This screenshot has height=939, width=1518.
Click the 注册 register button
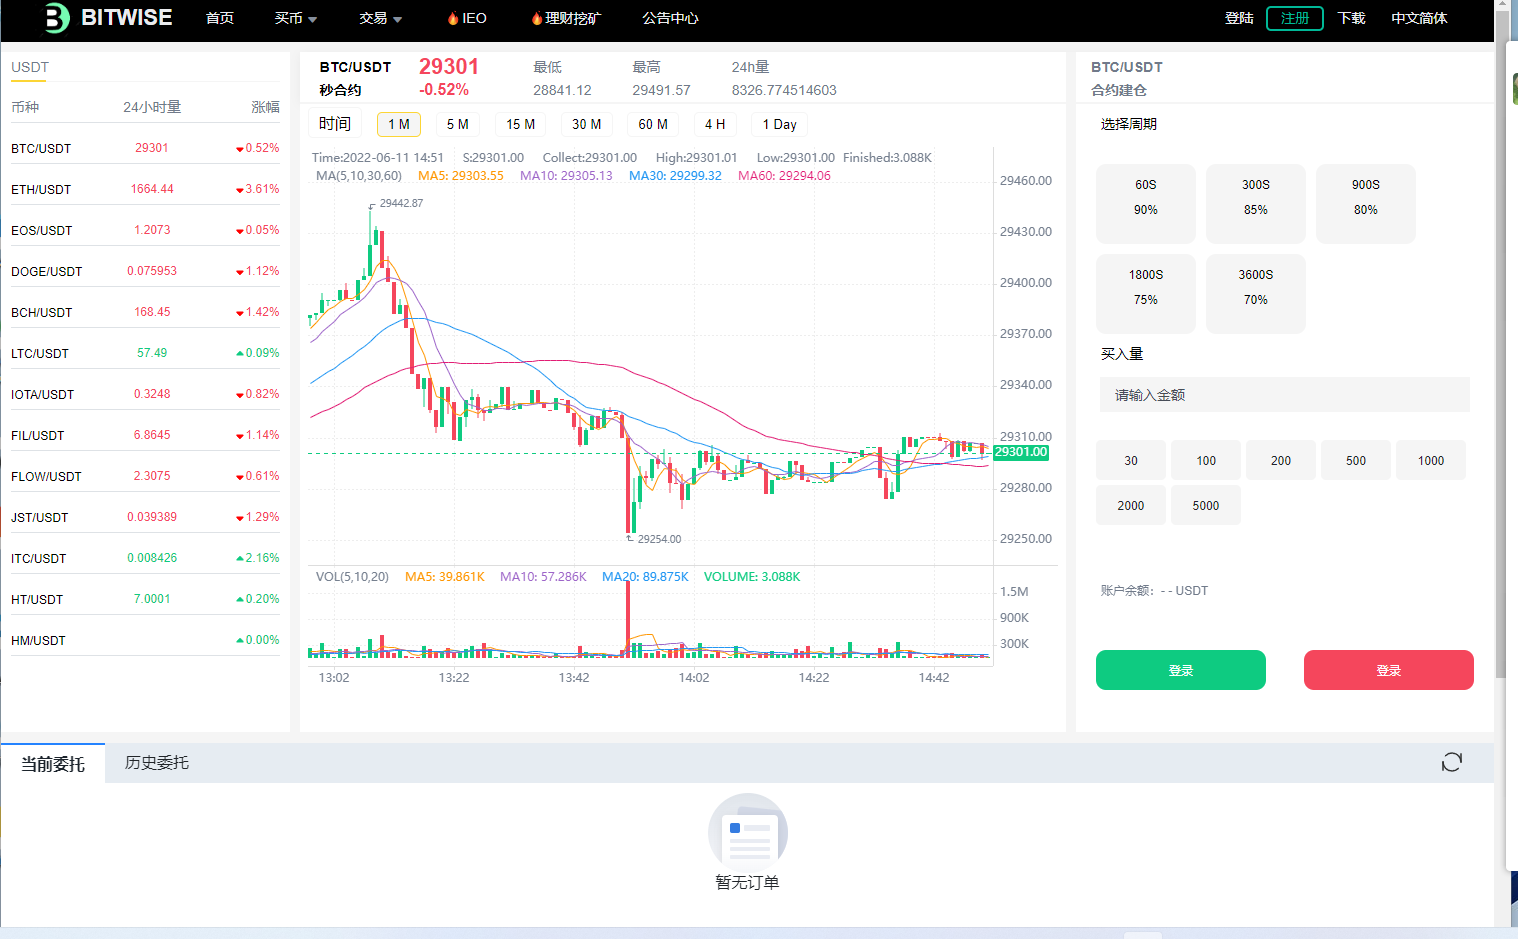click(x=1294, y=18)
